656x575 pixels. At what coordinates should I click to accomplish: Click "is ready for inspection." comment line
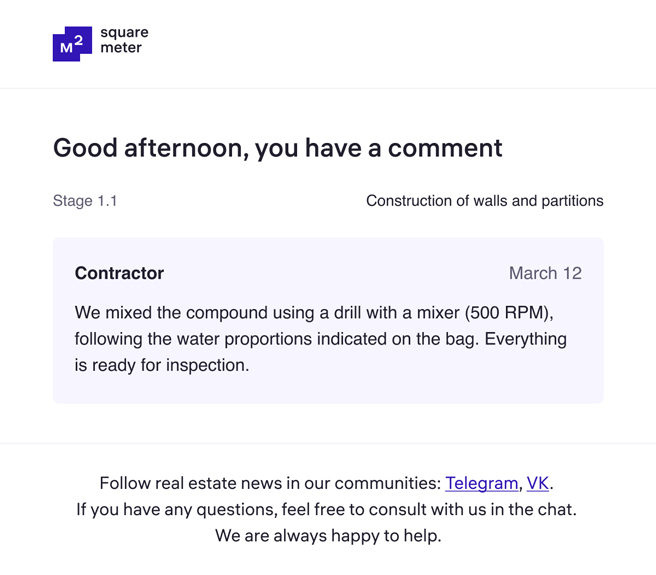(161, 365)
